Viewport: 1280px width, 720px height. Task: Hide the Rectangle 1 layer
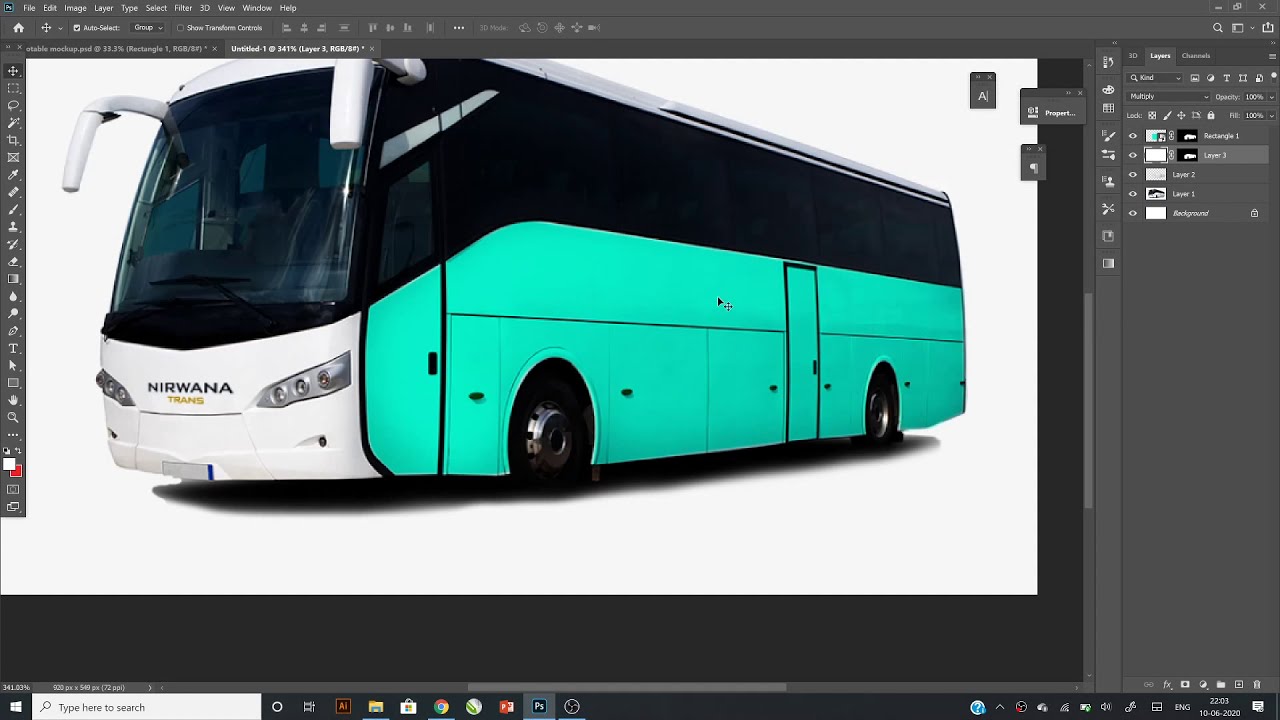[x=1133, y=135]
